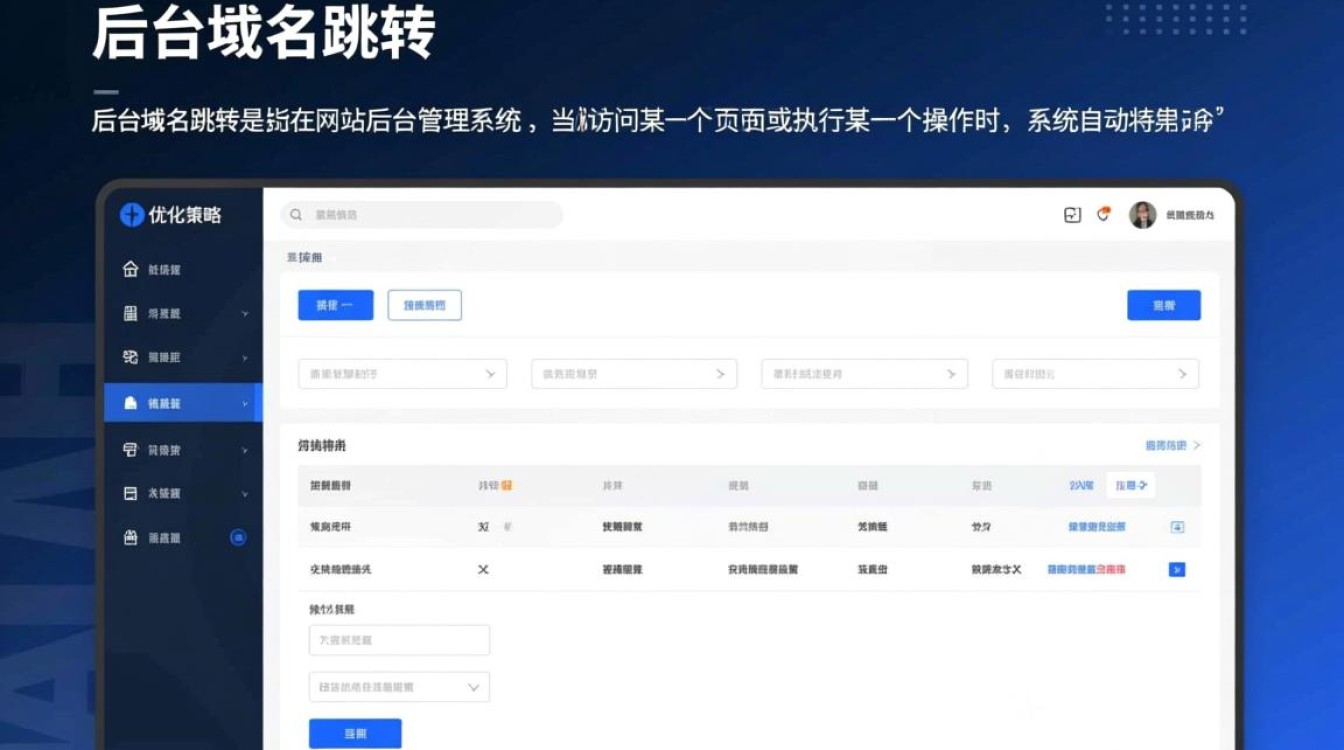The width and height of the screenshot is (1344, 750).
Task: Select the printer icon in the sidebar
Action: point(129,450)
